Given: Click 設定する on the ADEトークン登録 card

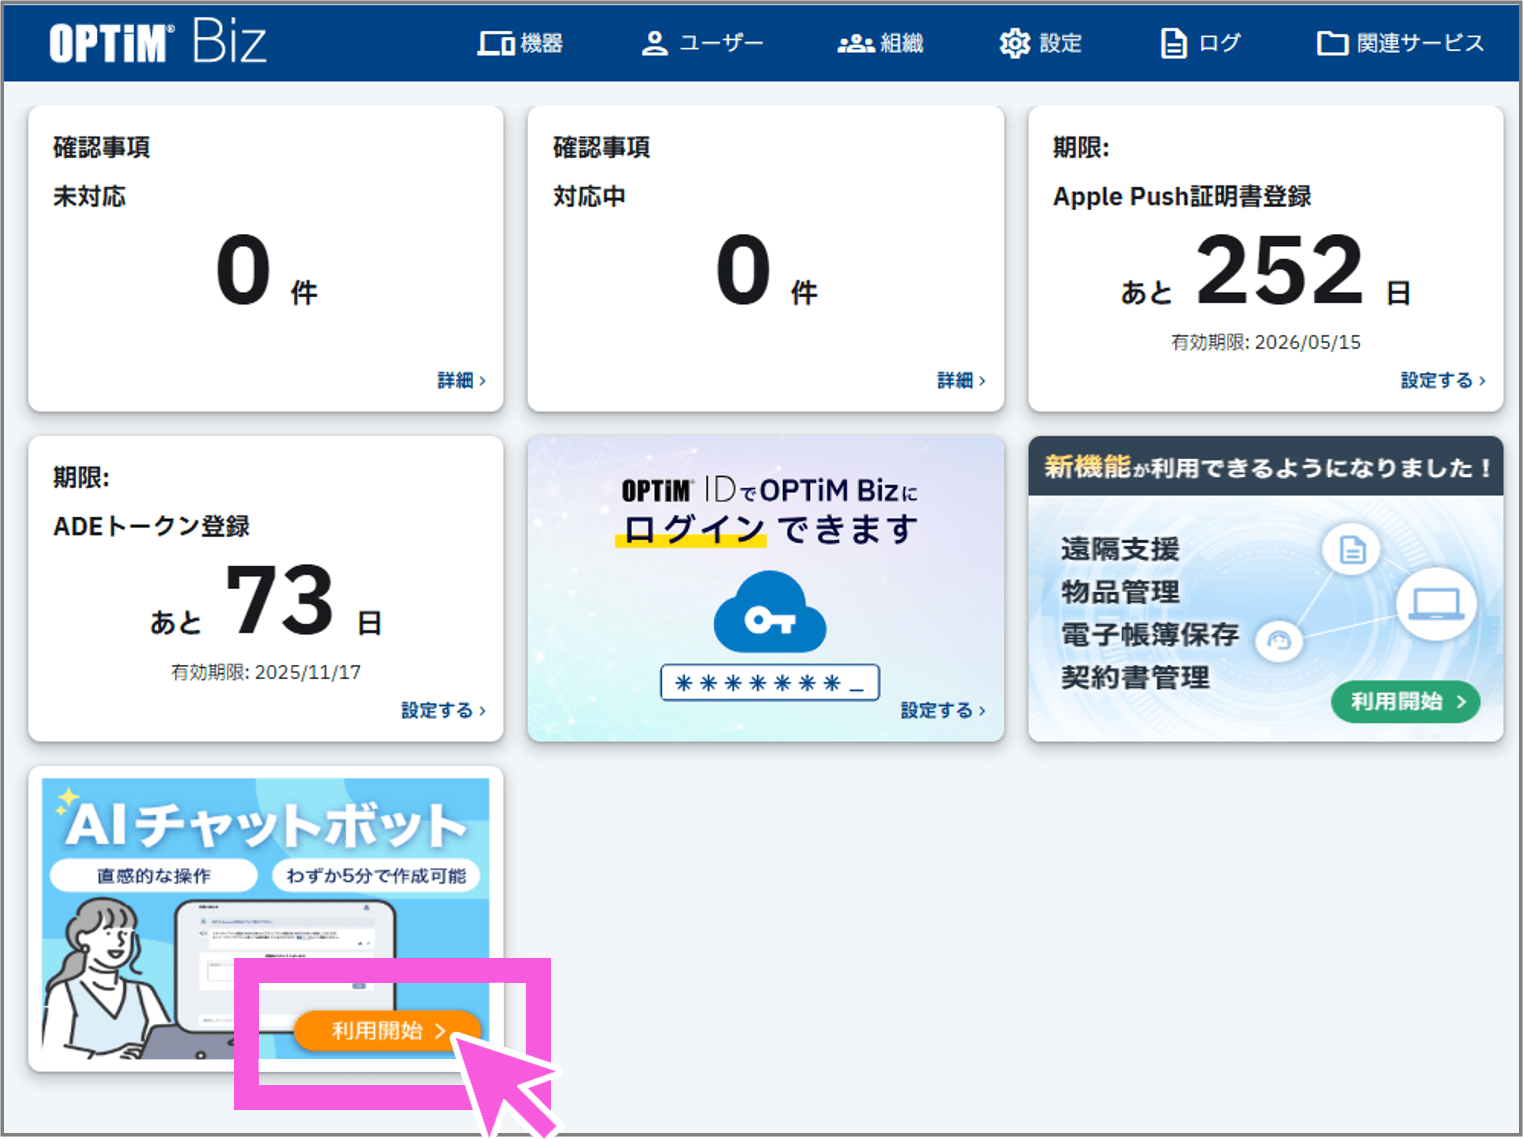Looking at the screenshot, I should (437, 710).
